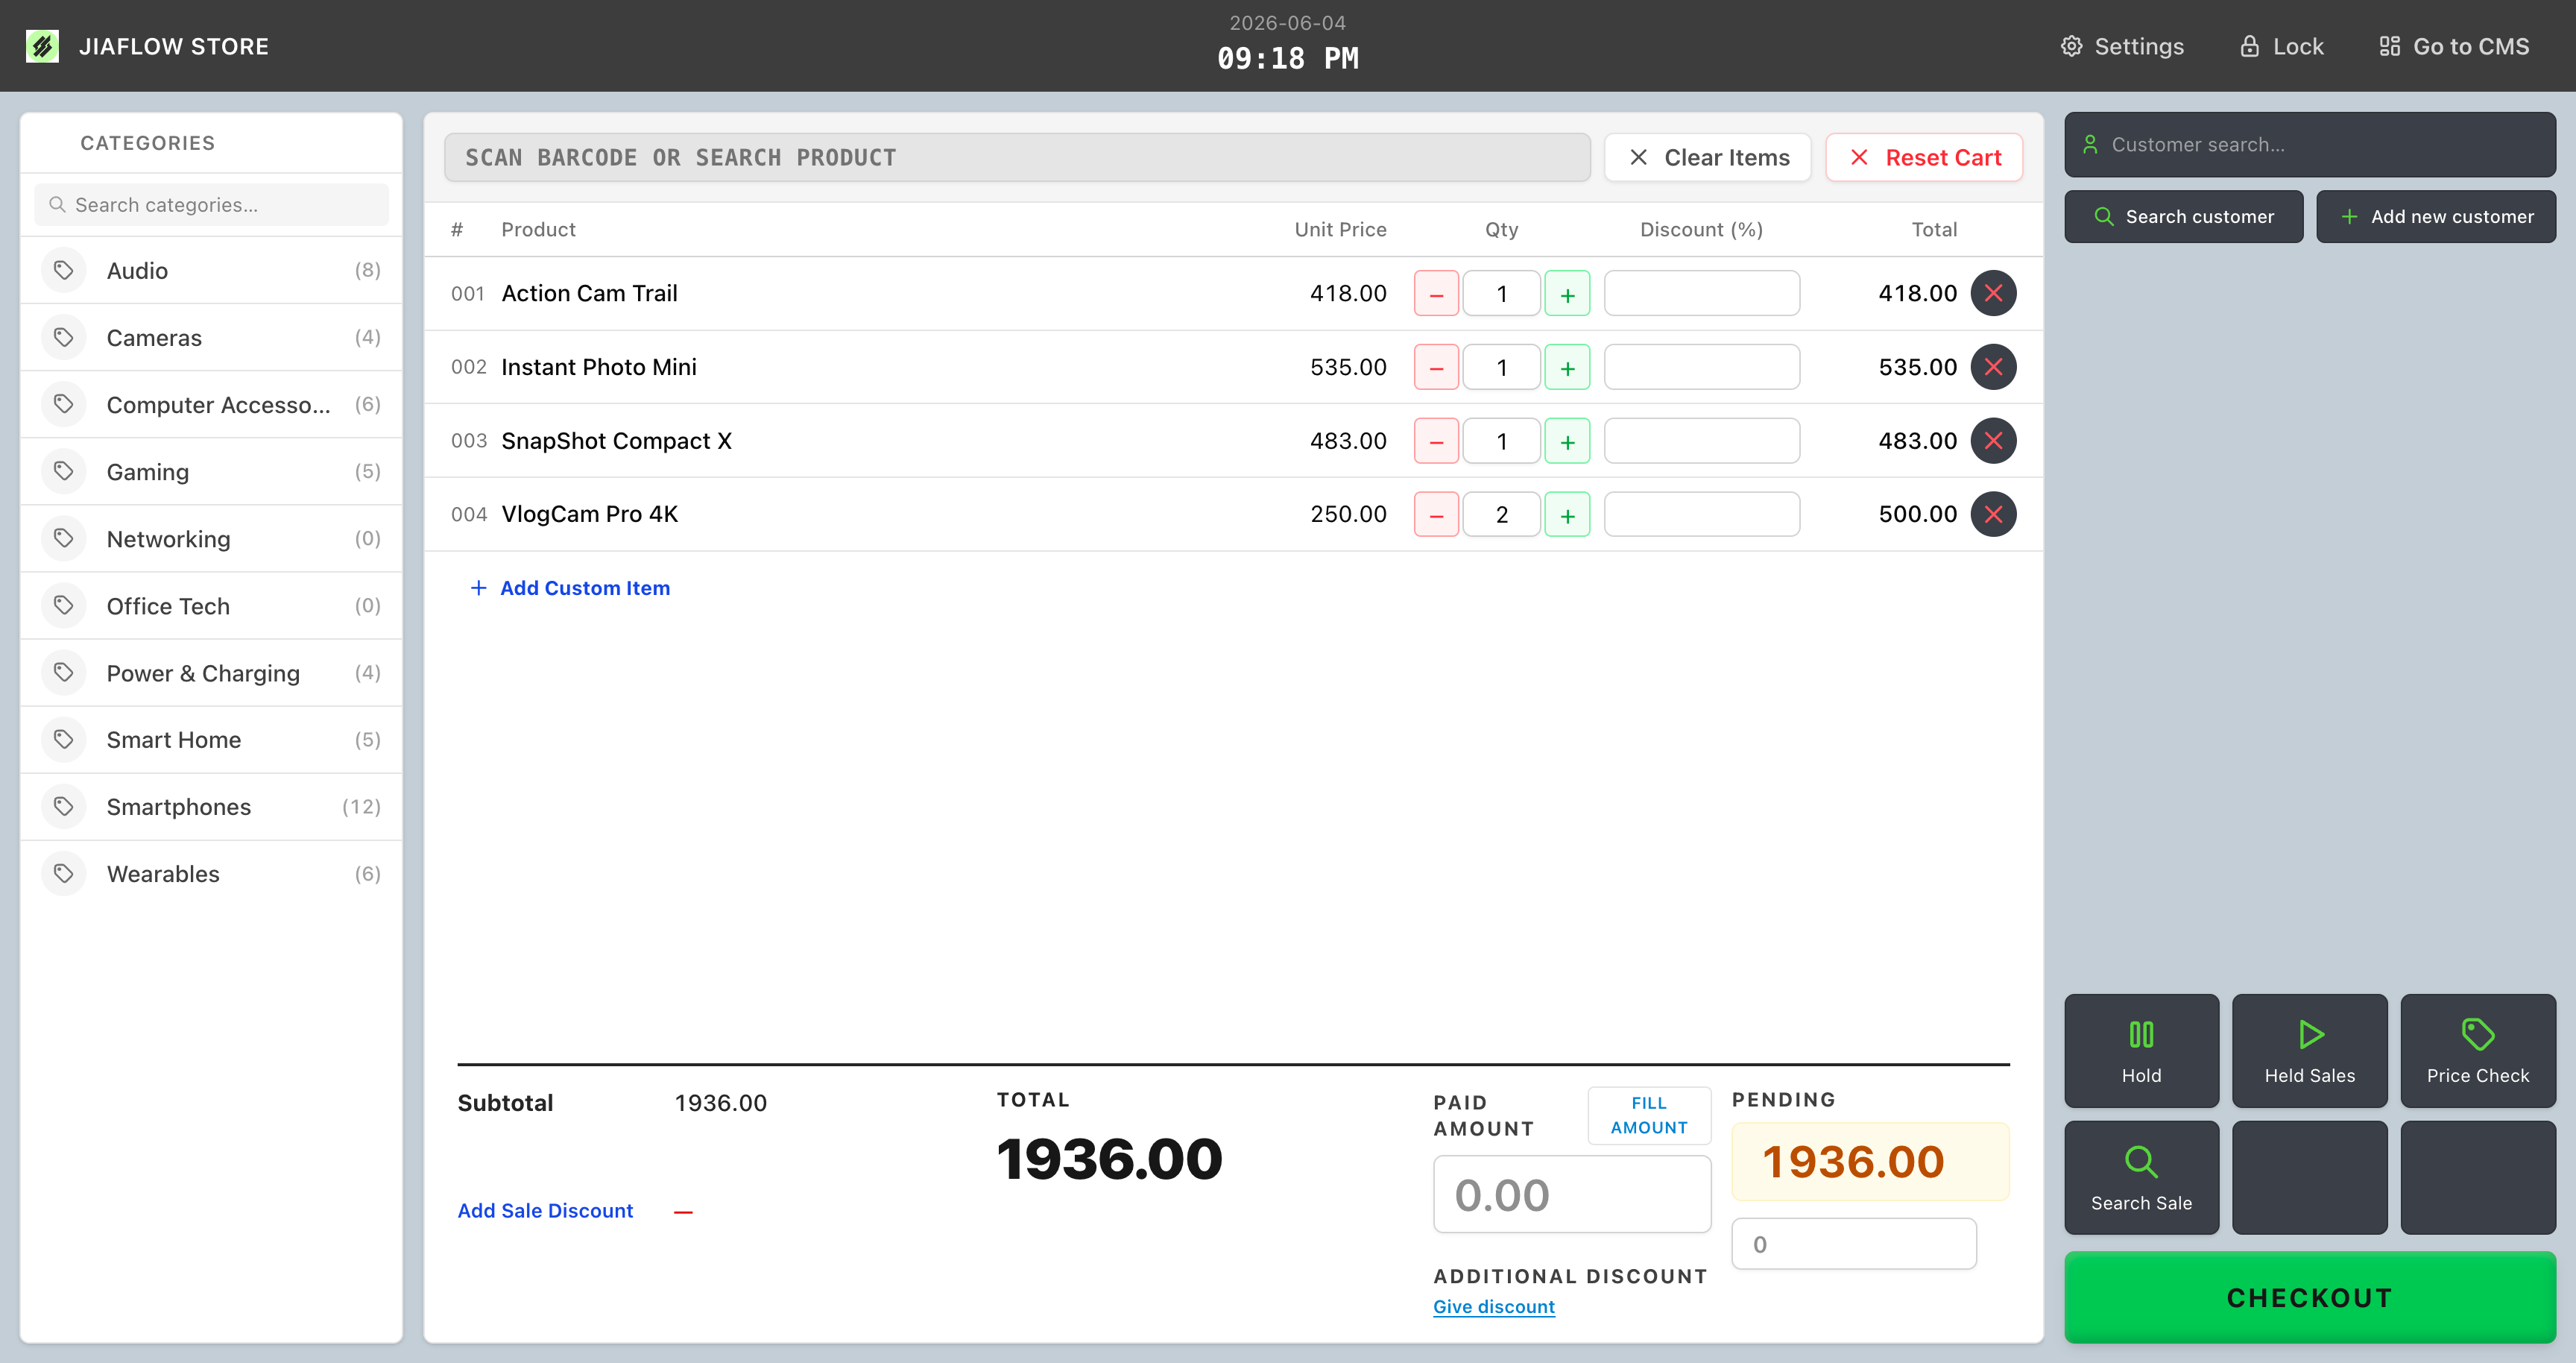2576x1363 pixels.
Task: Open Search Sale tool
Action: [2141, 1177]
